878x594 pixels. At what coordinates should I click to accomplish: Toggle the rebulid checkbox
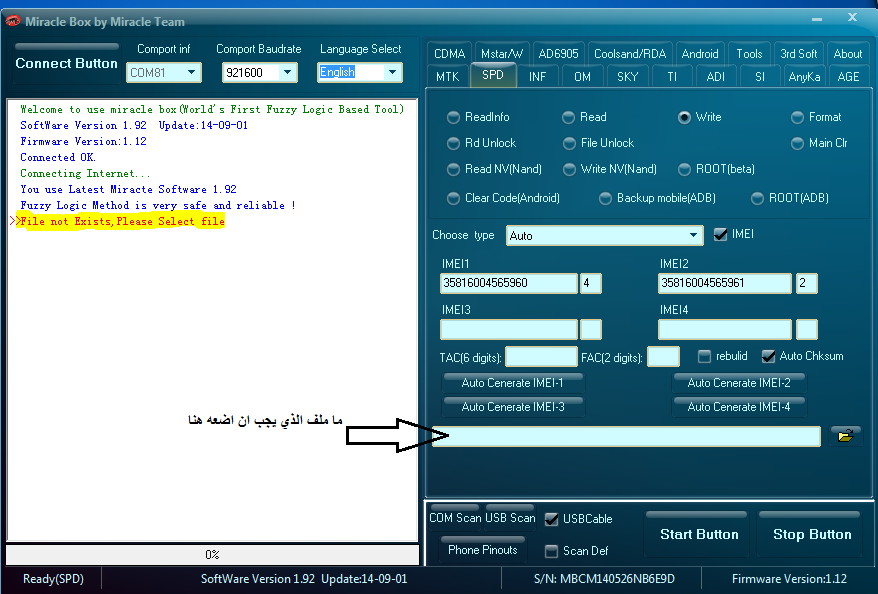704,356
